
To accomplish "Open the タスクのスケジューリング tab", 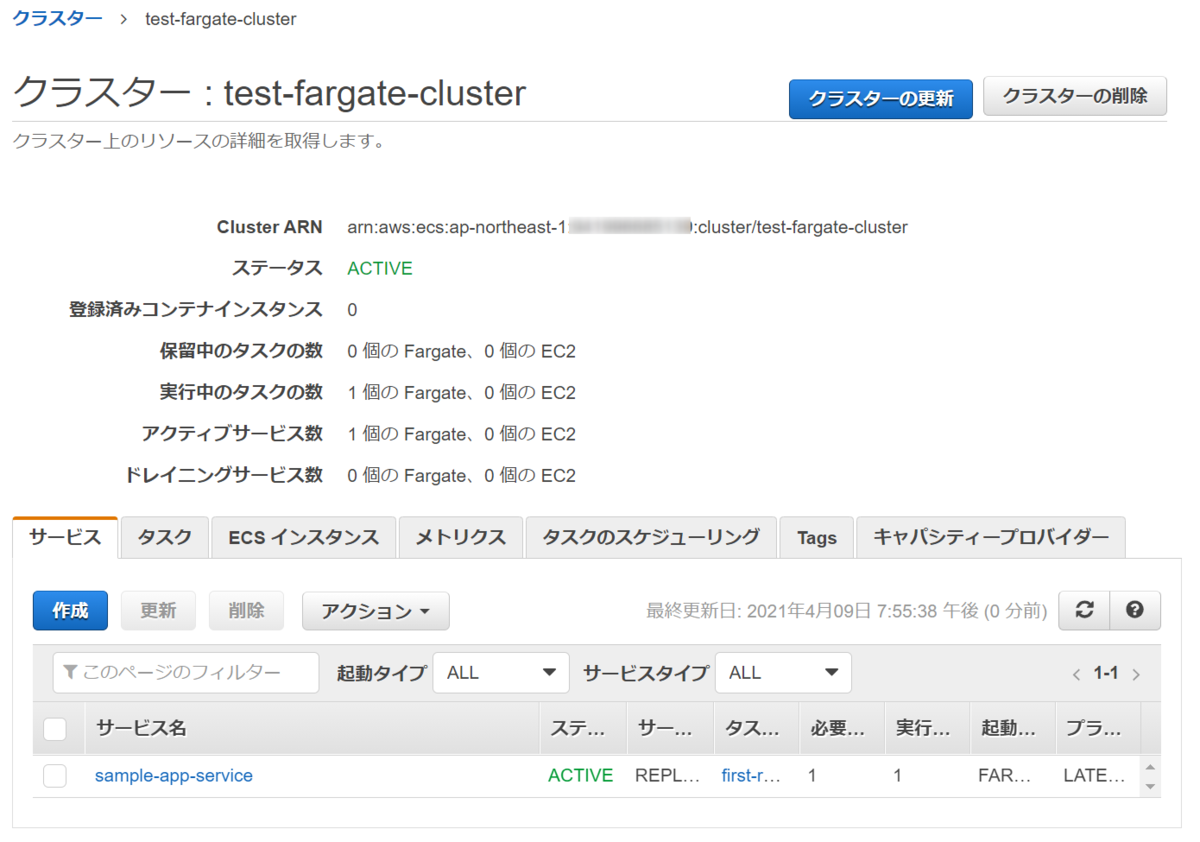I will click(x=651, y=537).
